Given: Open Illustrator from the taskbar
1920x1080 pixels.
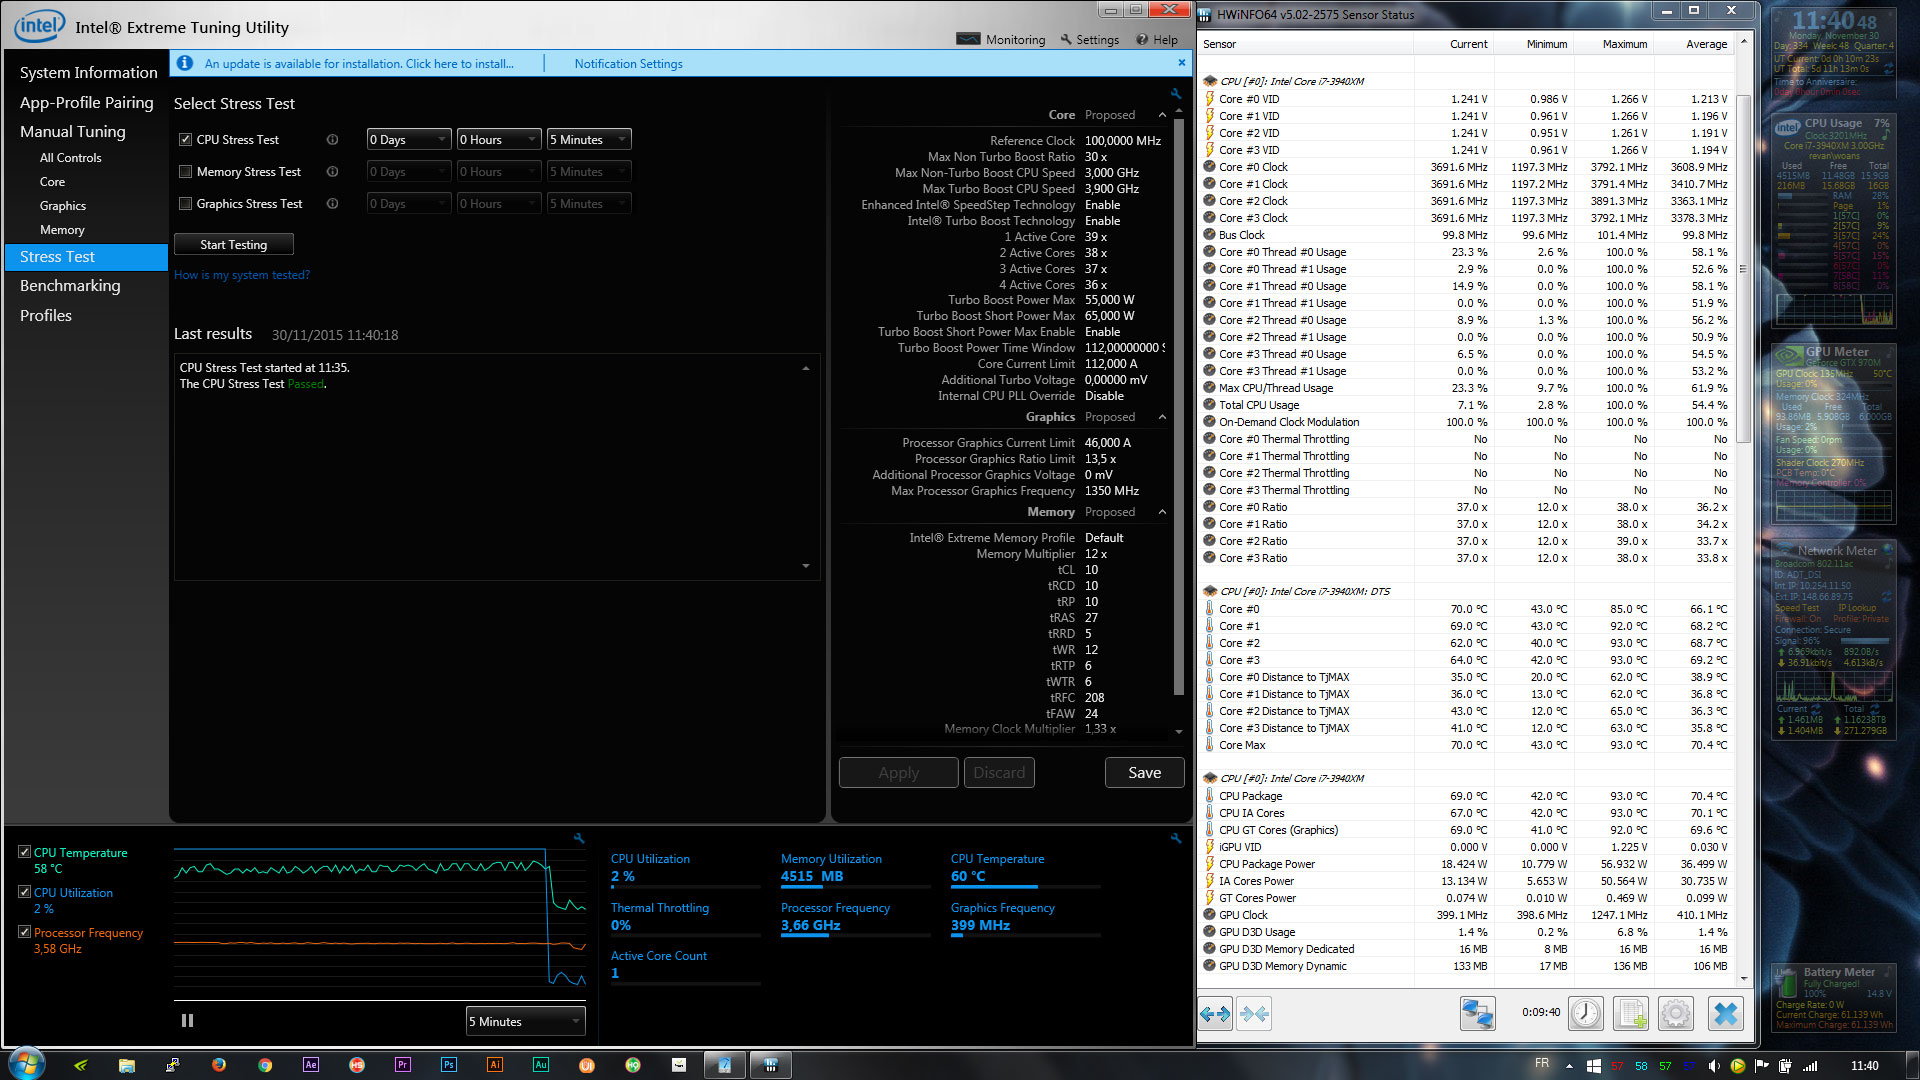Looking at the screenshot, I should tap(495, 1065).
